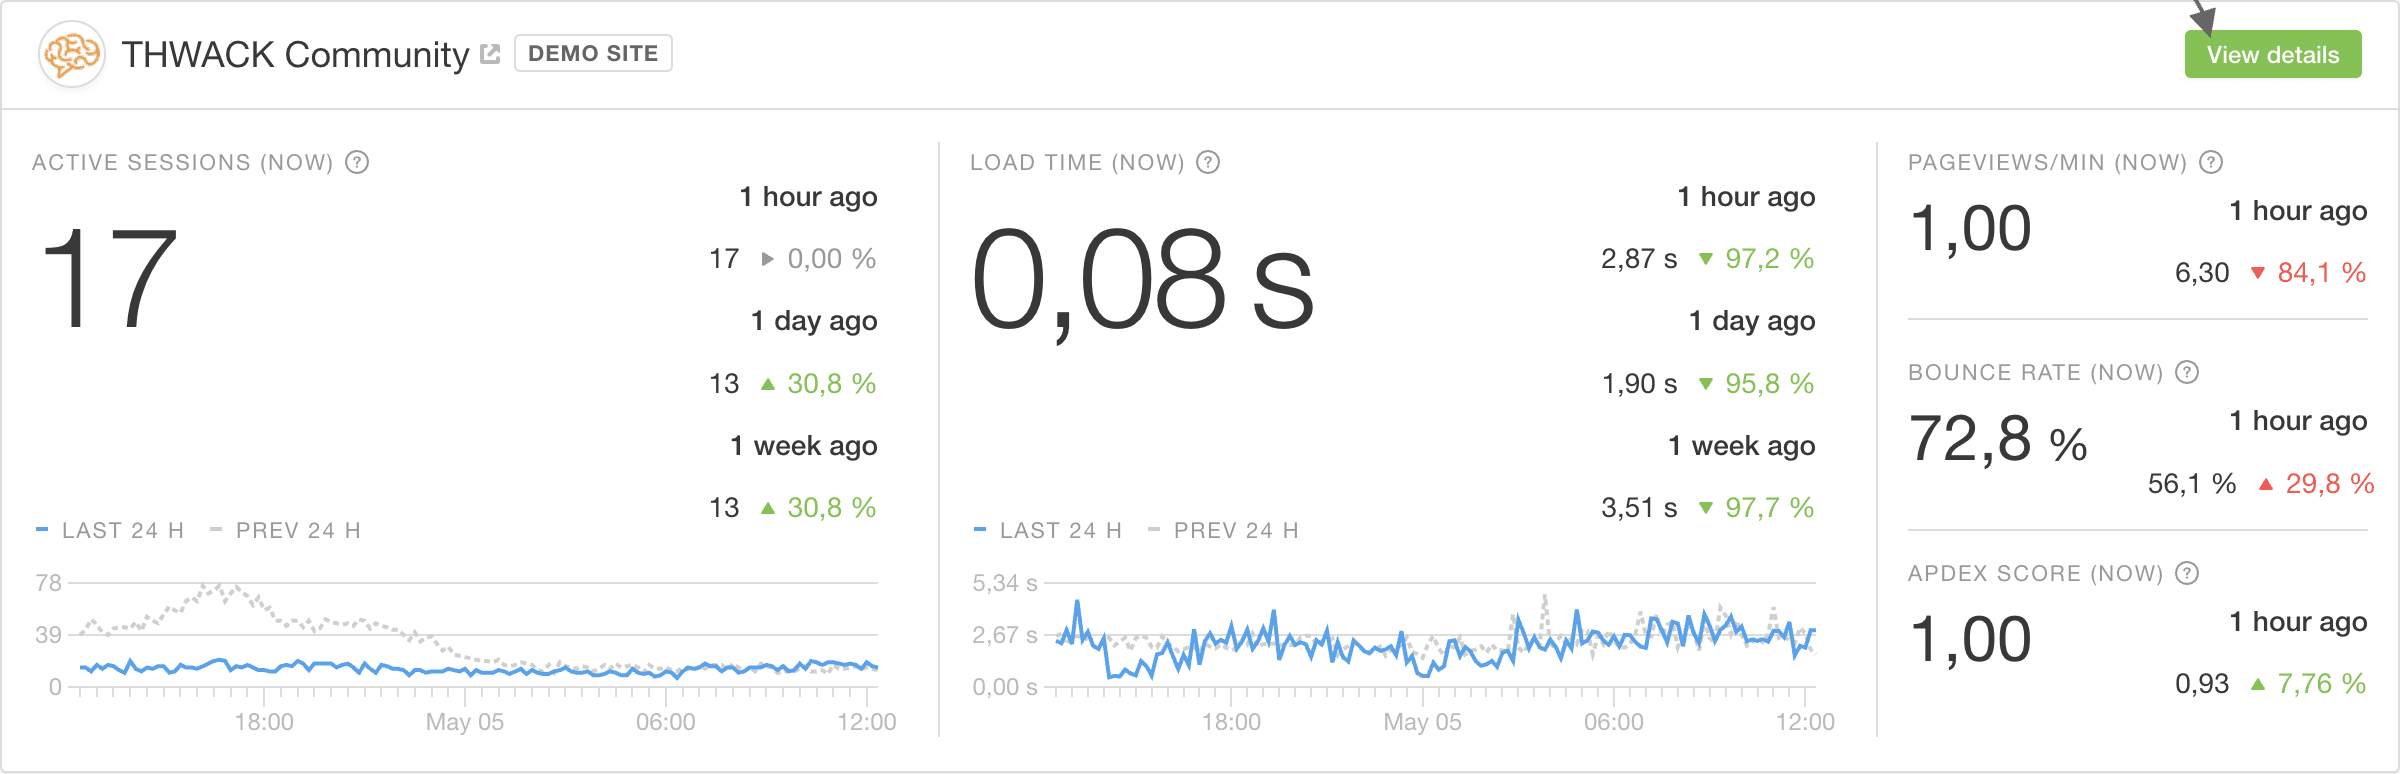Open the THWACK Community title link

(x=295, y=54)
